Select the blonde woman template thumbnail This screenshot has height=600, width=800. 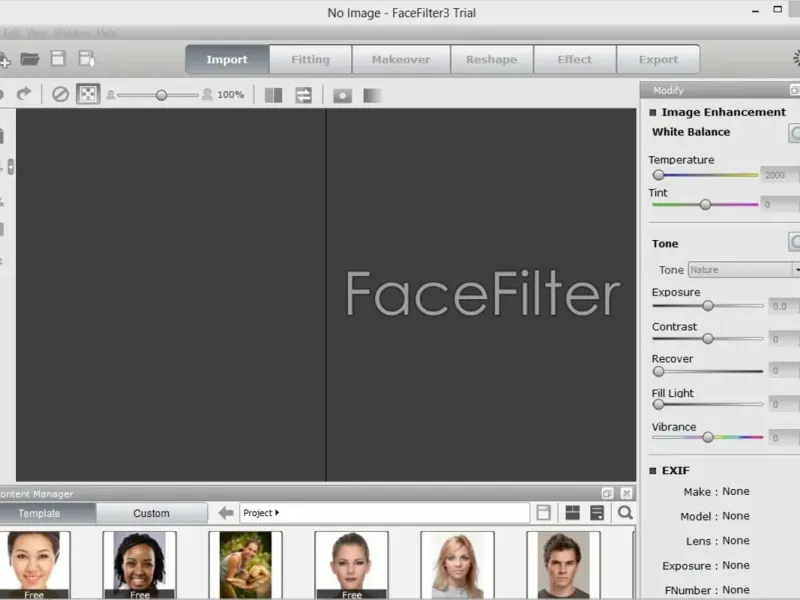458,565
